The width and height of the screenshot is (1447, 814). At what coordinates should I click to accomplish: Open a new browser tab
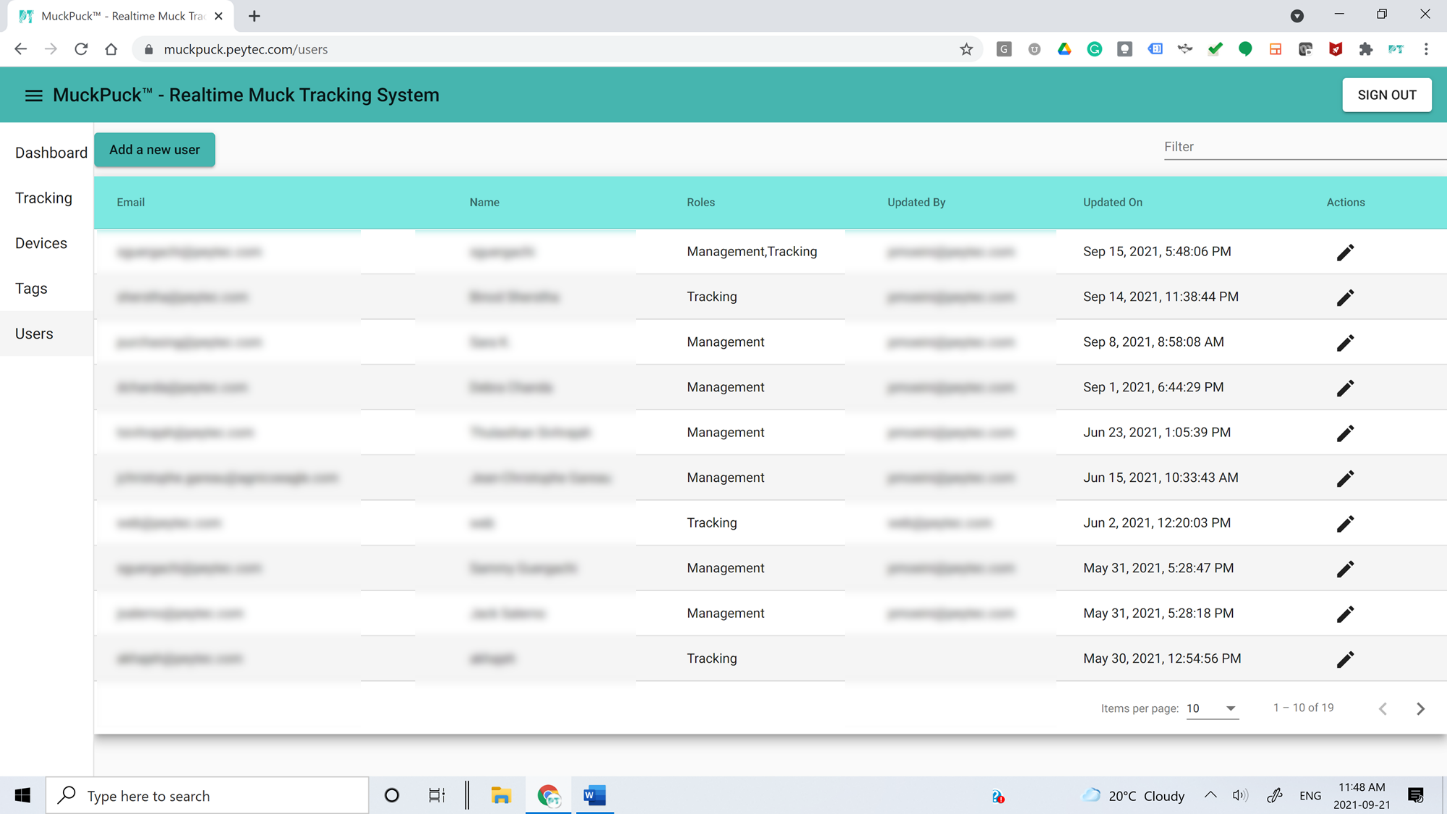point(254,16)
